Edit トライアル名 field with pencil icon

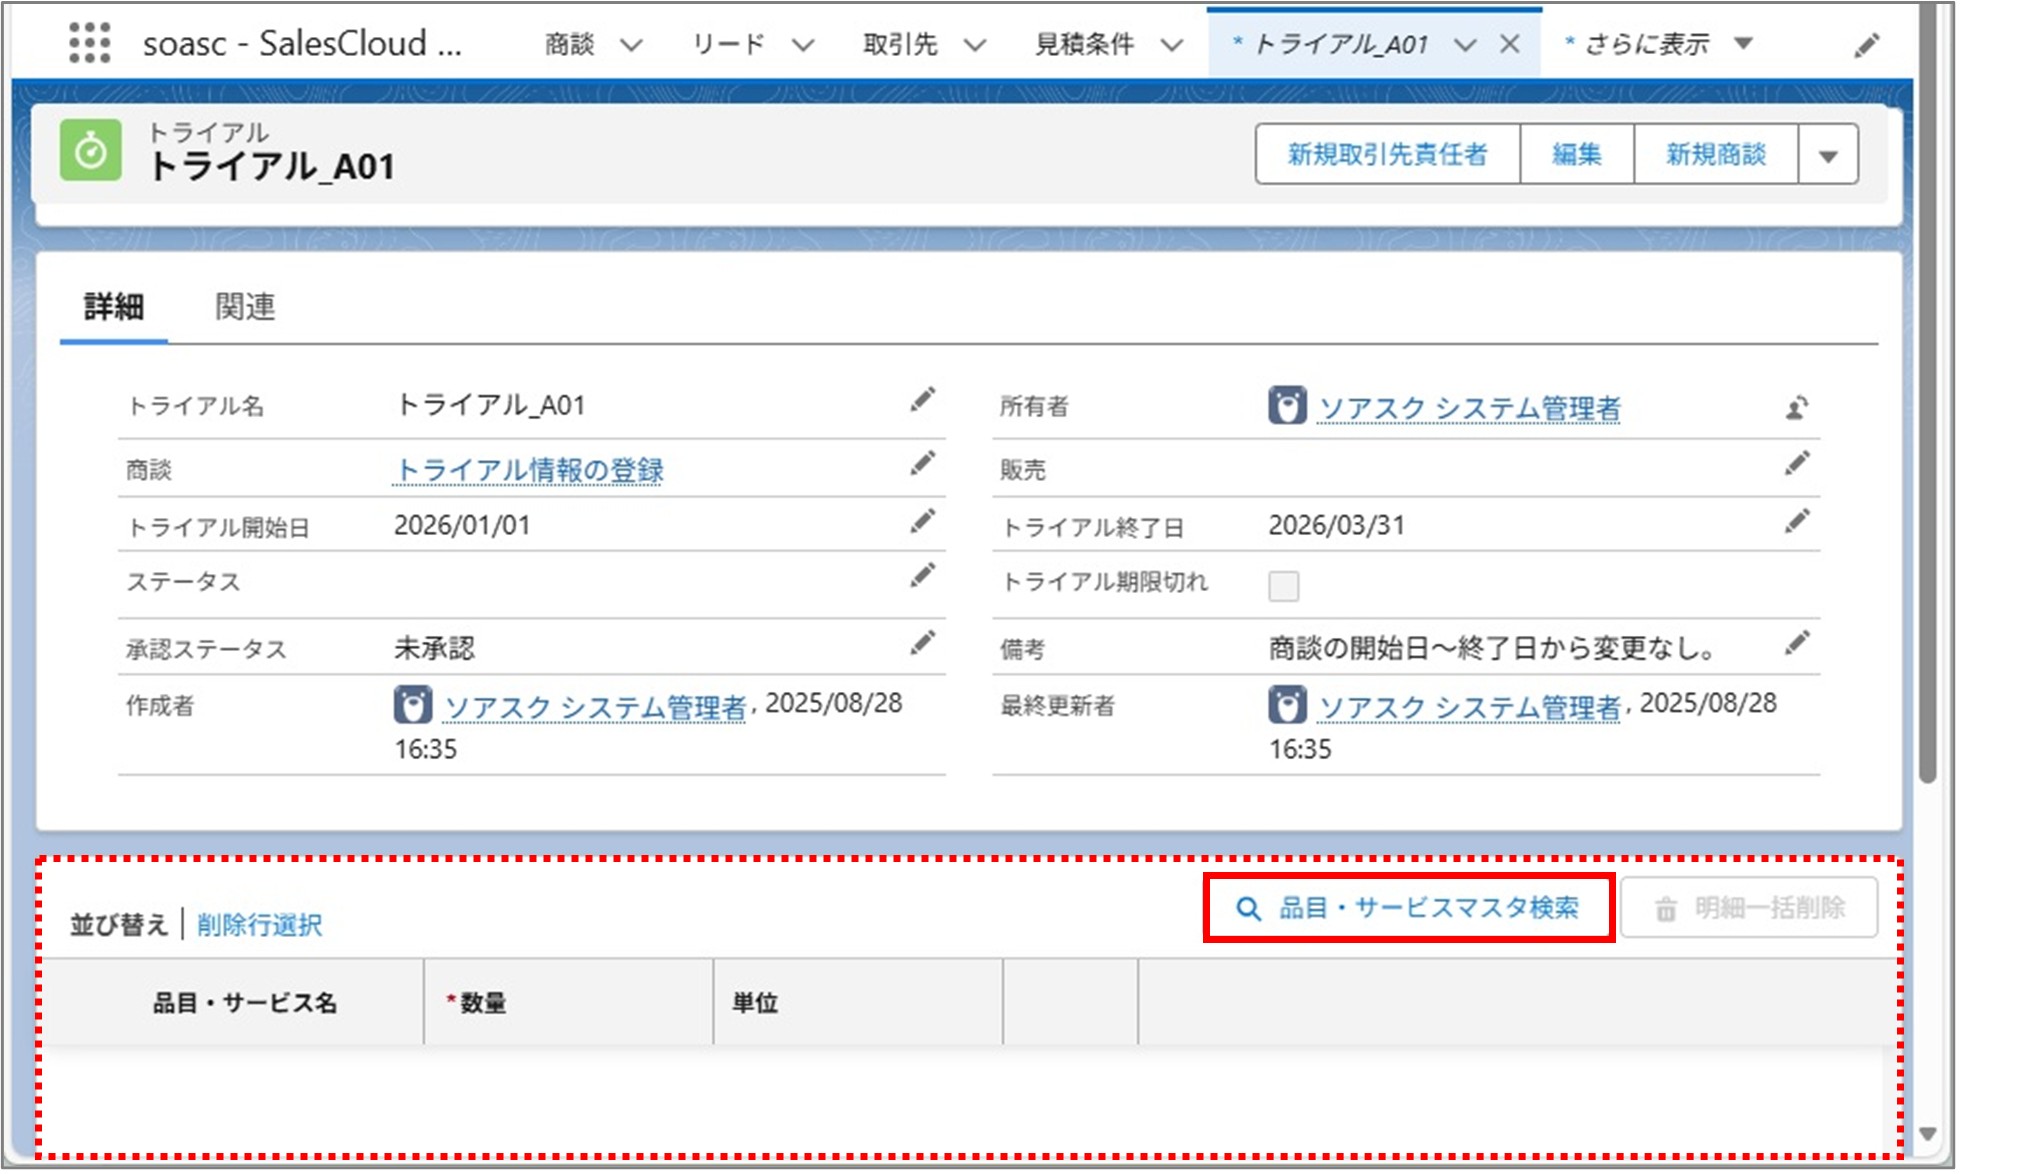pyautogui.click(x=922, y=401)
